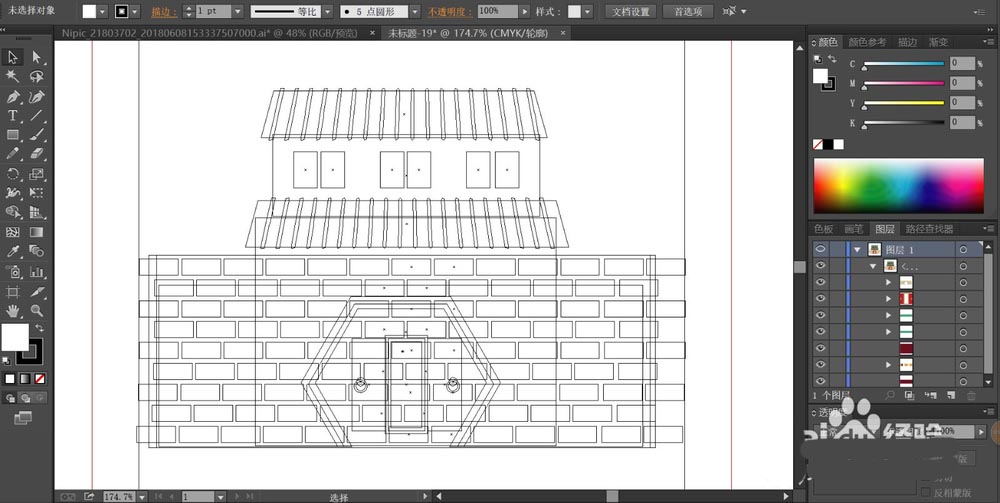Select the Column Graph tool
This screenshot has height=503, width=1000.
coord(37,272)
